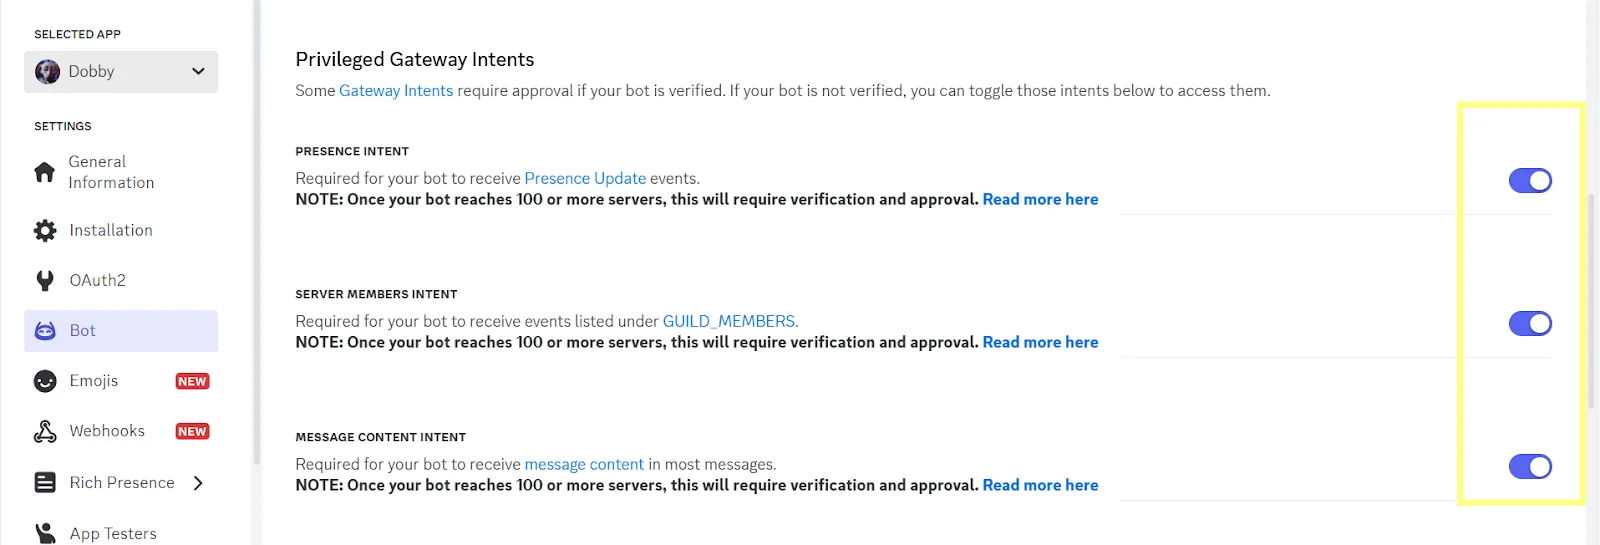
Task: Click the Emojis smiley icon
Action: point(45,381)
